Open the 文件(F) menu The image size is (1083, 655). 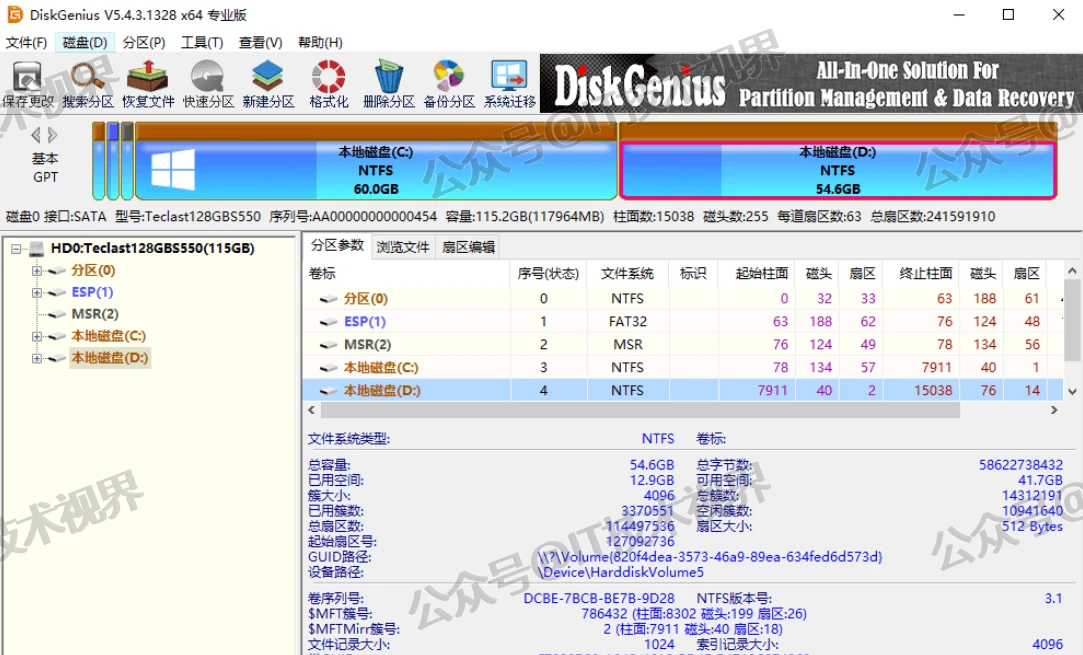[x=26, y=43]
